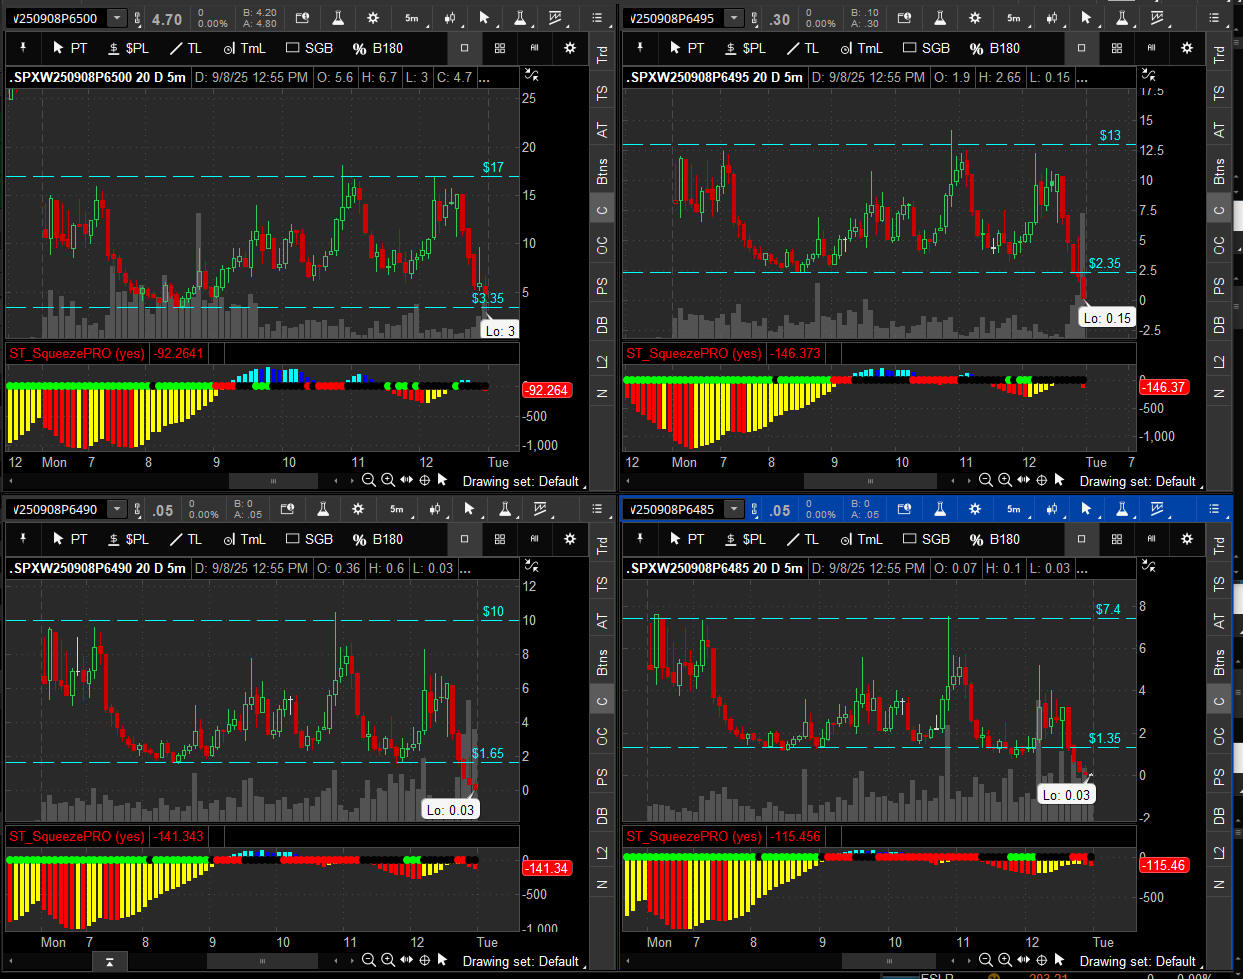Open the TS side tab of P6500 chart

[602, 92]
